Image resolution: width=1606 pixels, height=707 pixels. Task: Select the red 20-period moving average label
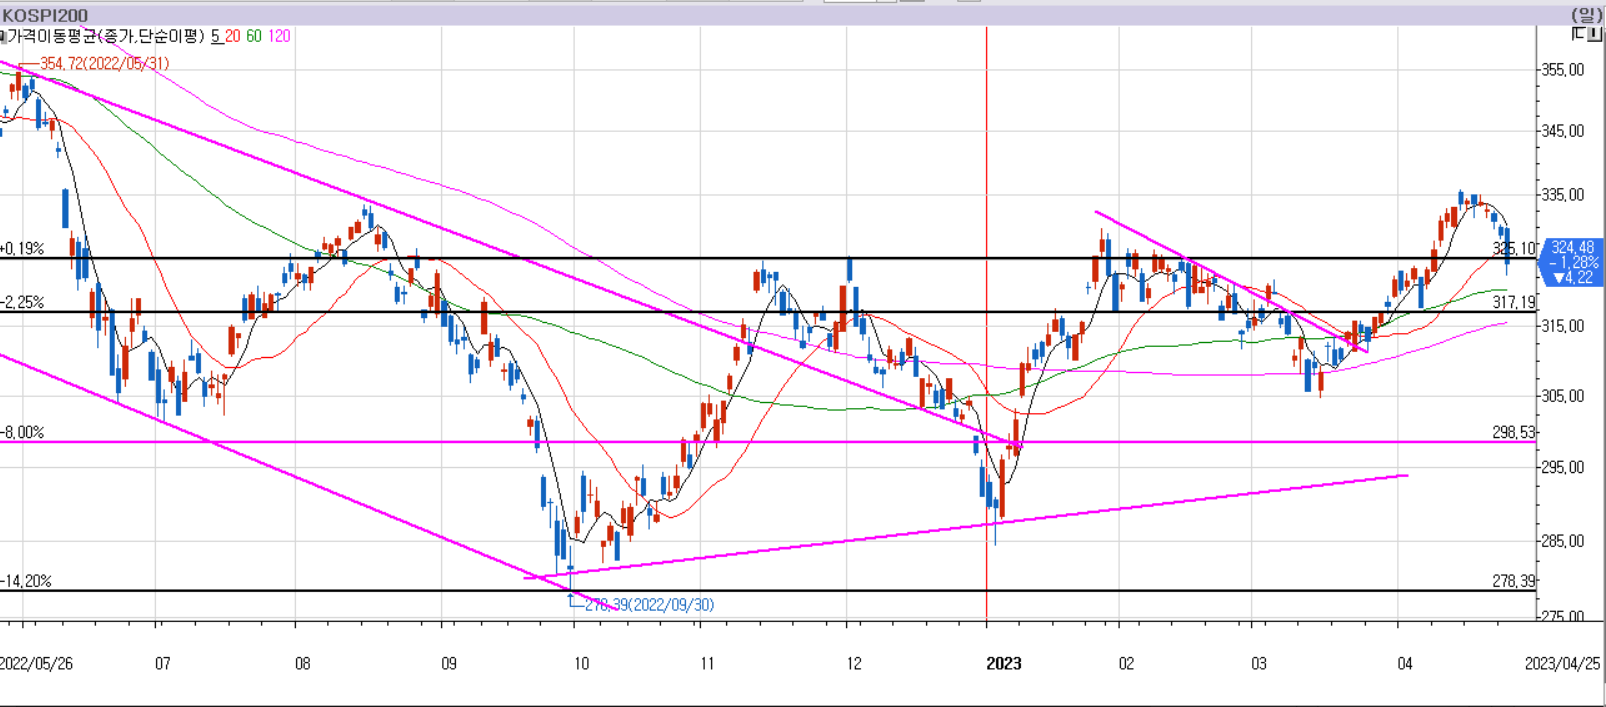[232, 36]
